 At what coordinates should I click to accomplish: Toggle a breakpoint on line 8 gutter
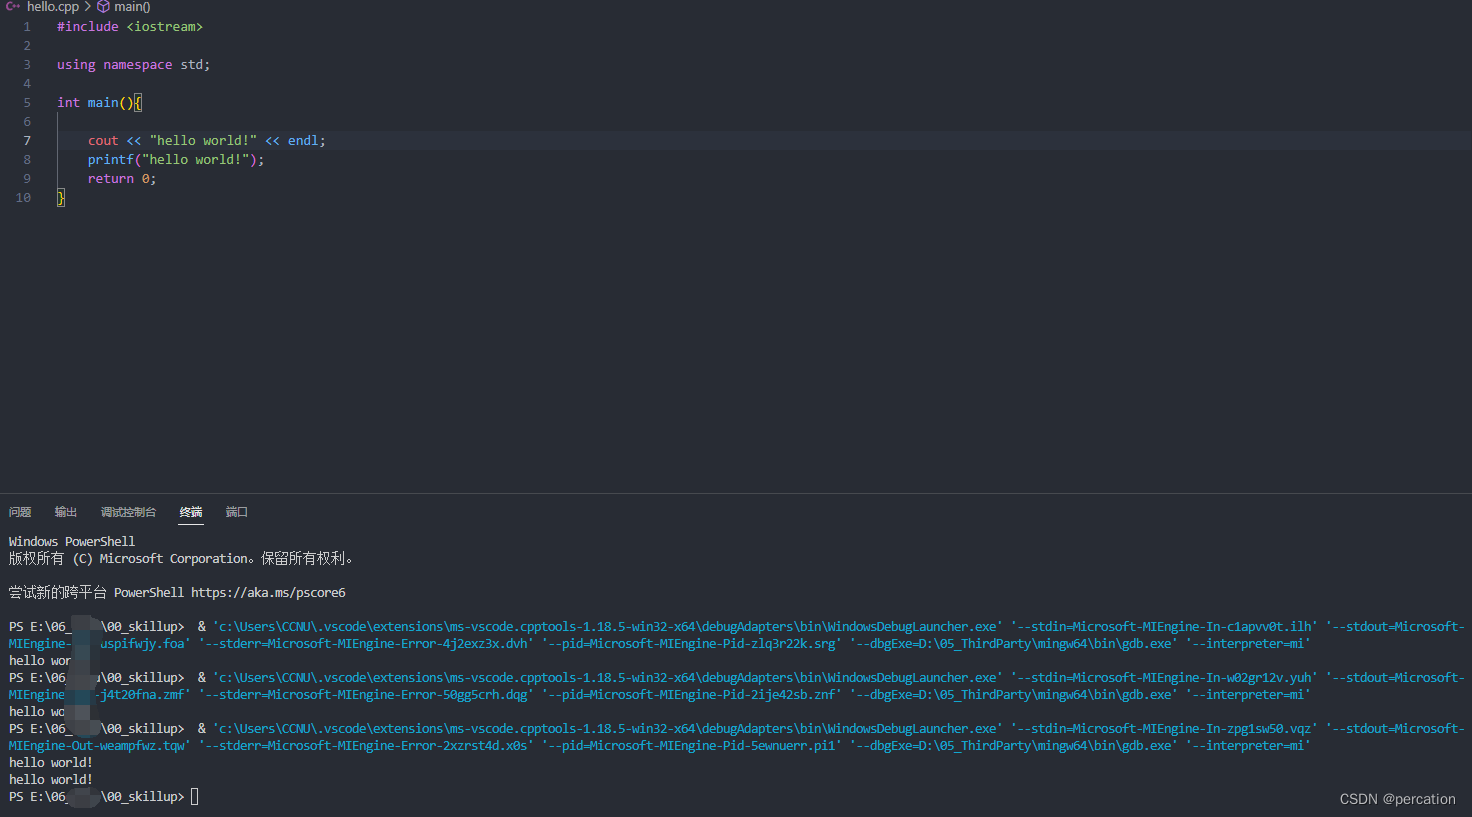[10, 159]
